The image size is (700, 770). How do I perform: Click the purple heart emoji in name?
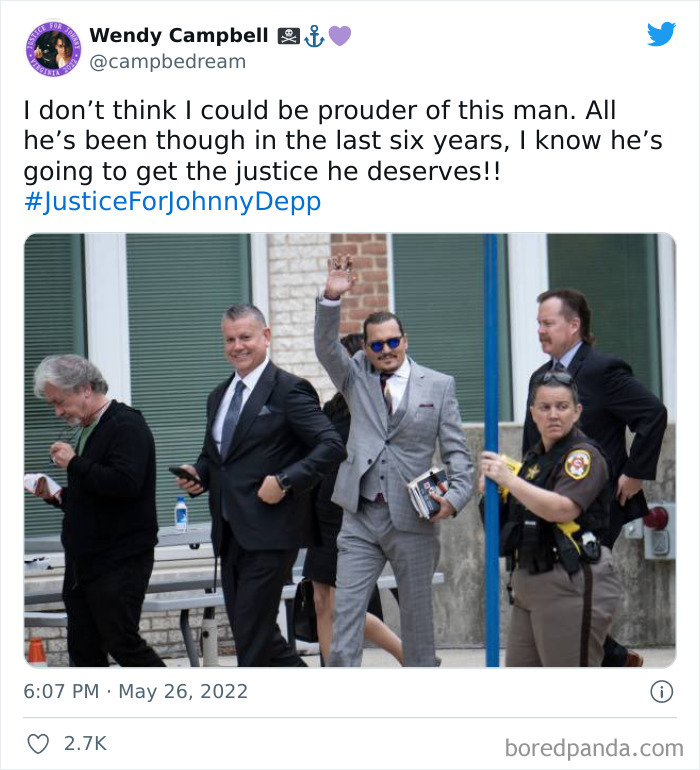pos(339,36)
